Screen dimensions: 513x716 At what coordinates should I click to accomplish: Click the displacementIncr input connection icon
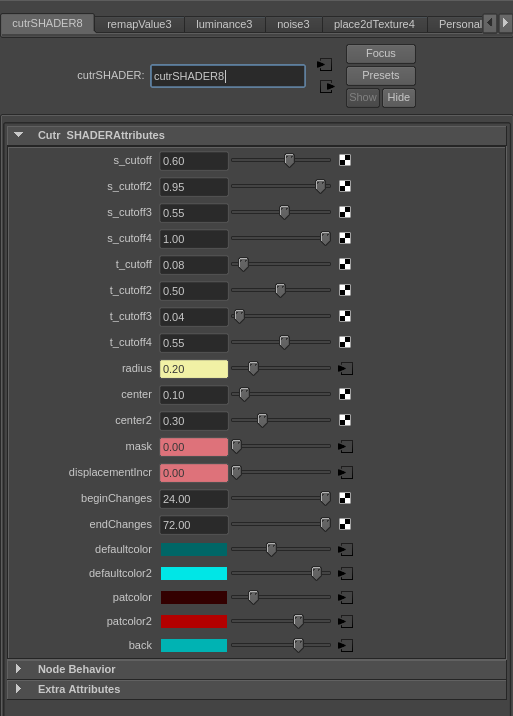coord(345,473)
